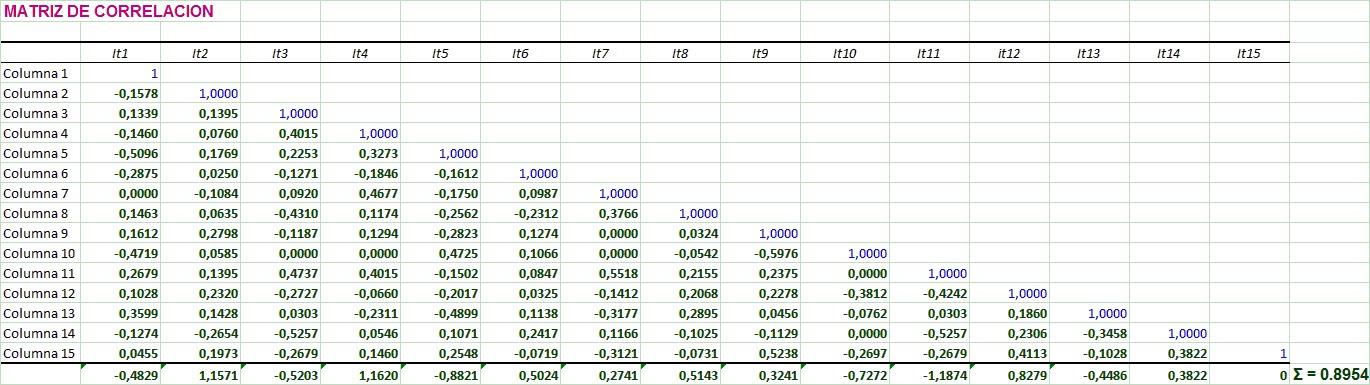The image size is (1370, 385).
Task: Click the total cell with -0,8821
Action: pyautogui.click(x=440, y=374)
